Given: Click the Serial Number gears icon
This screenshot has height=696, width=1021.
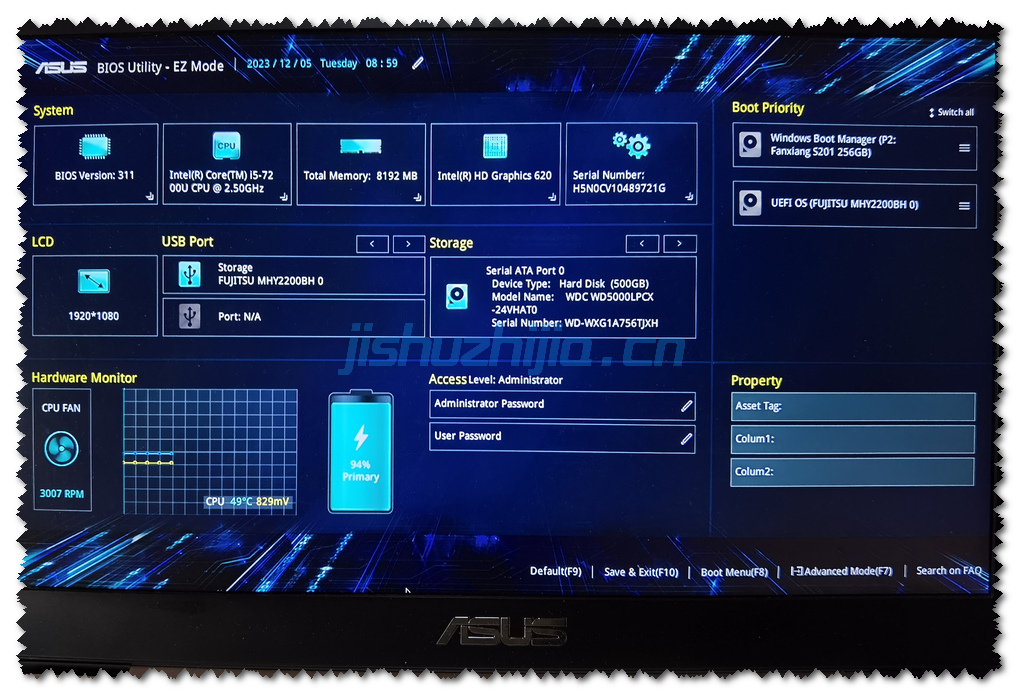Looking at the screenshot, I should point(631,145).
